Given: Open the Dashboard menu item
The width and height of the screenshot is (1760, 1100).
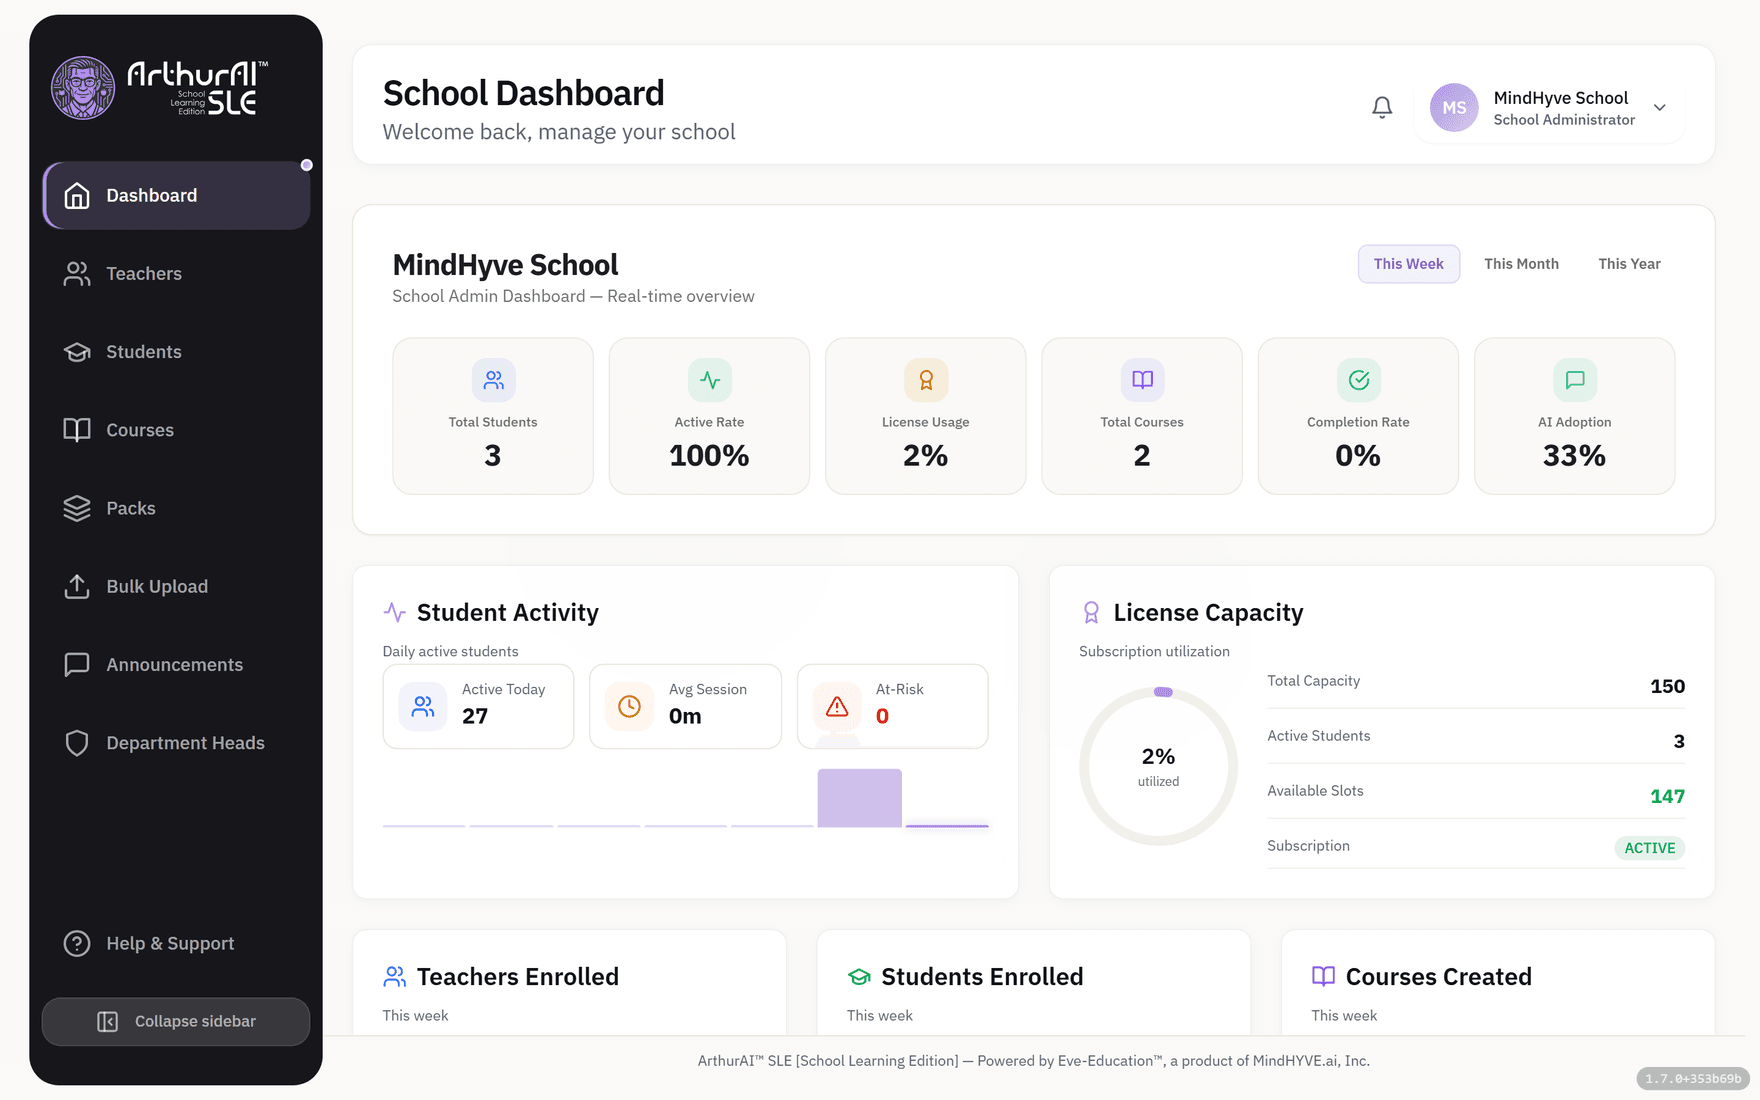Looking at the screenshot, I should 176,196.
